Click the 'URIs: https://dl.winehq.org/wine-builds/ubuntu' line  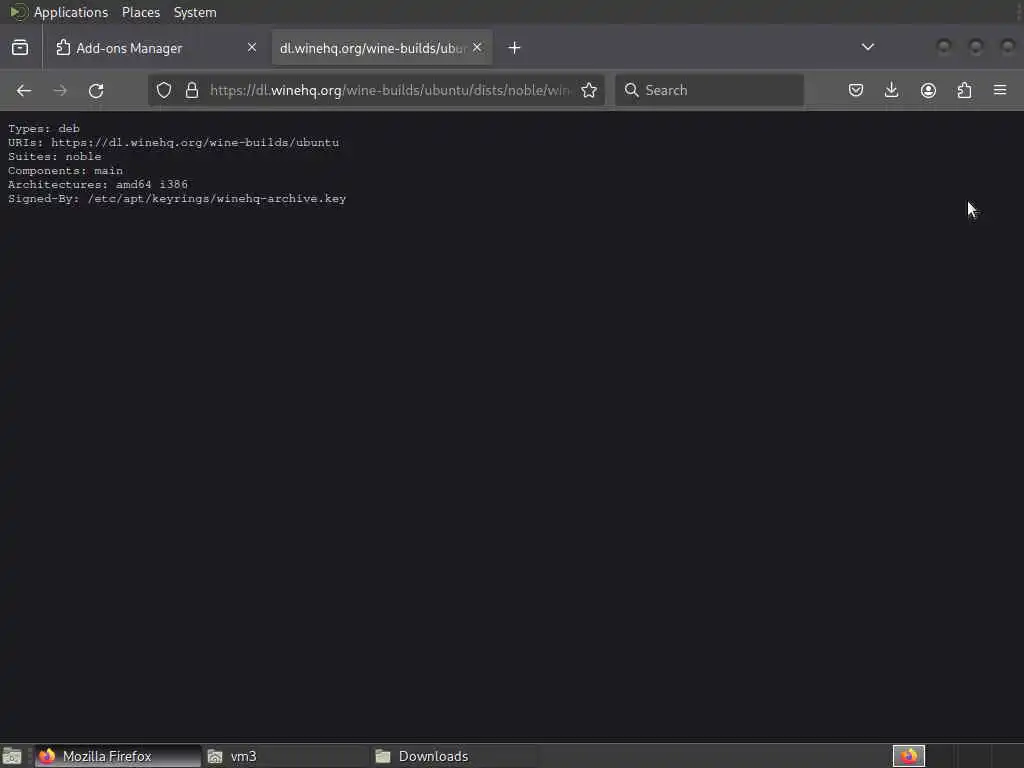click(174, 142)
